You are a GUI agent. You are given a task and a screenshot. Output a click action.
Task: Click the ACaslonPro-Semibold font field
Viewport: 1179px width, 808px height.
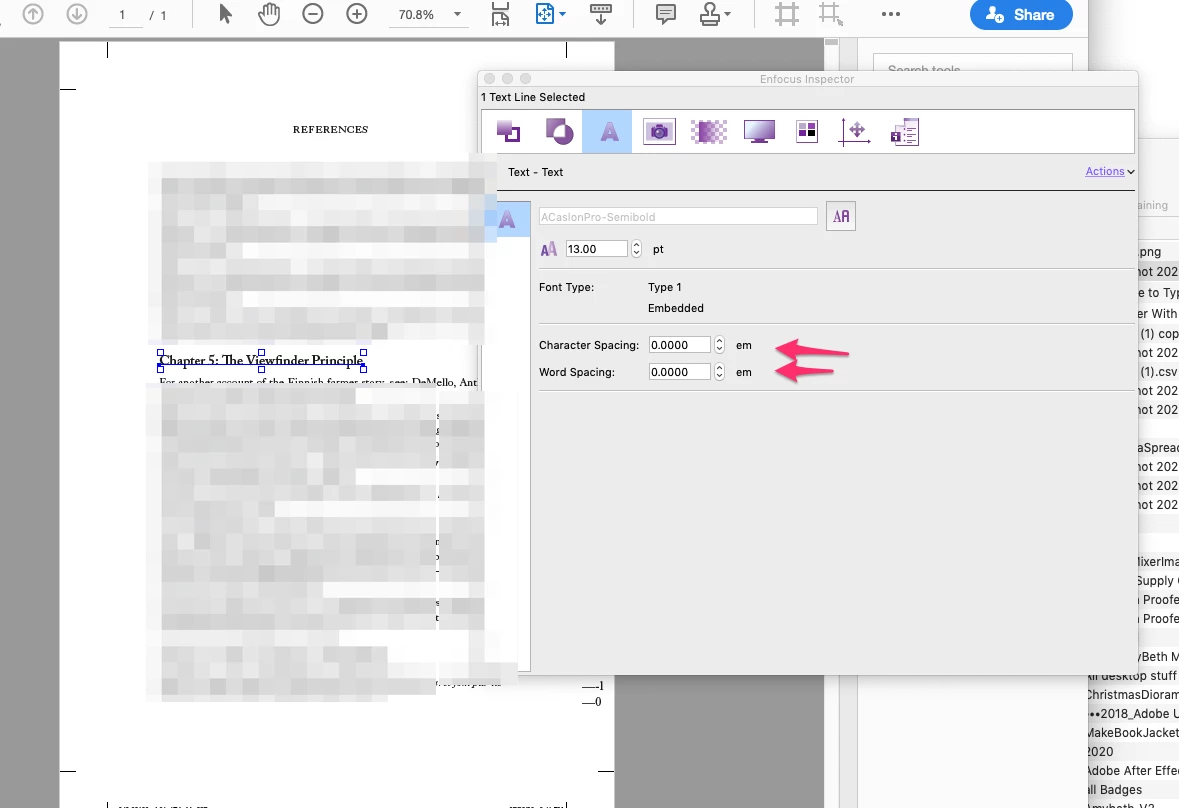(677, 216)
